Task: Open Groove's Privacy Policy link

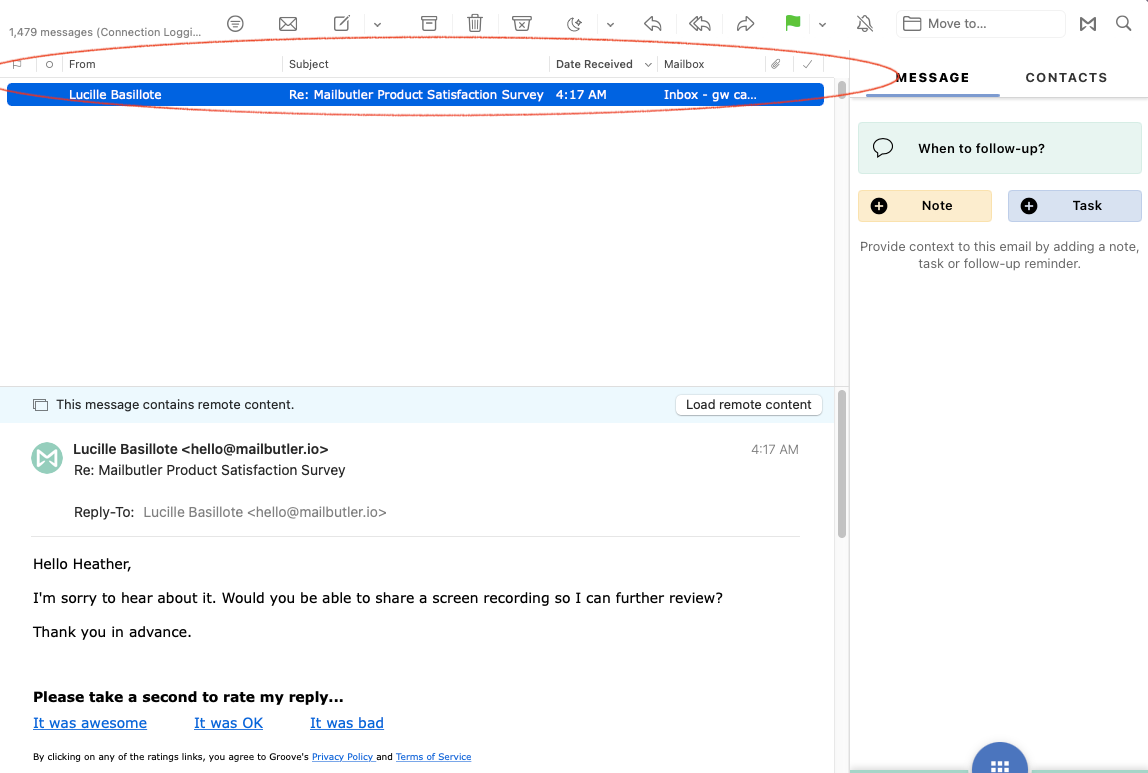Action: [x=343, y=757]
